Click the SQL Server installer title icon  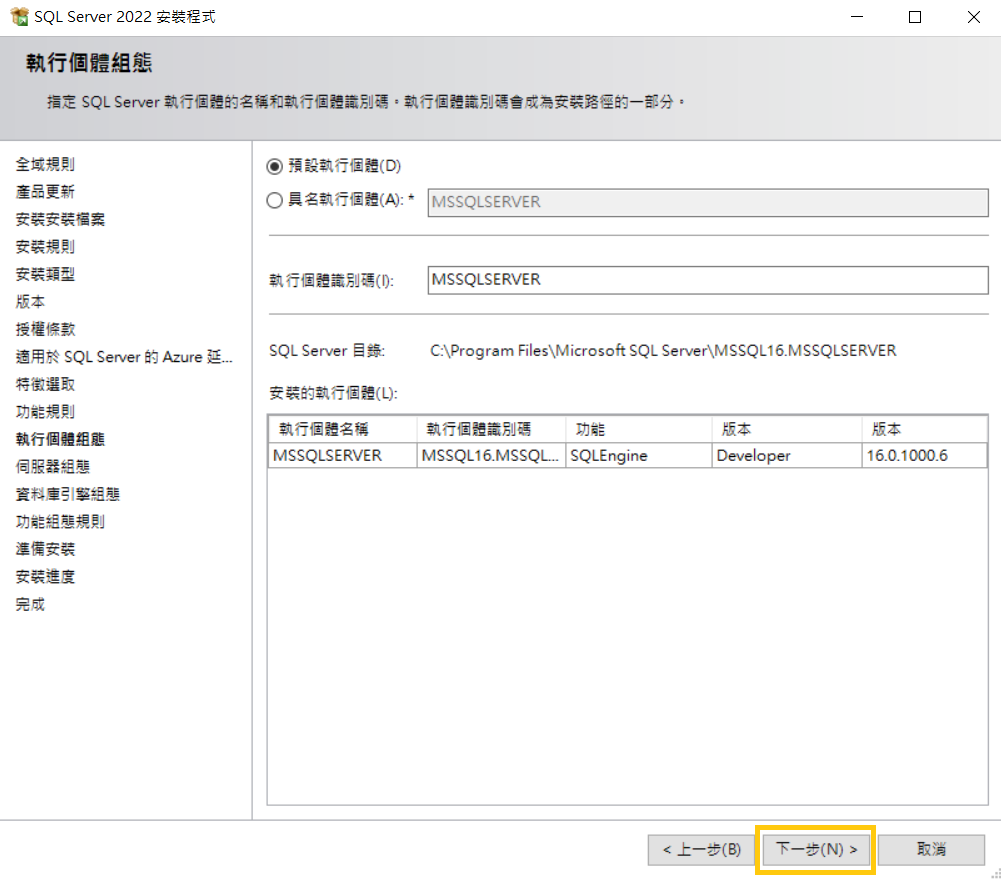click(x=20, y=17)
